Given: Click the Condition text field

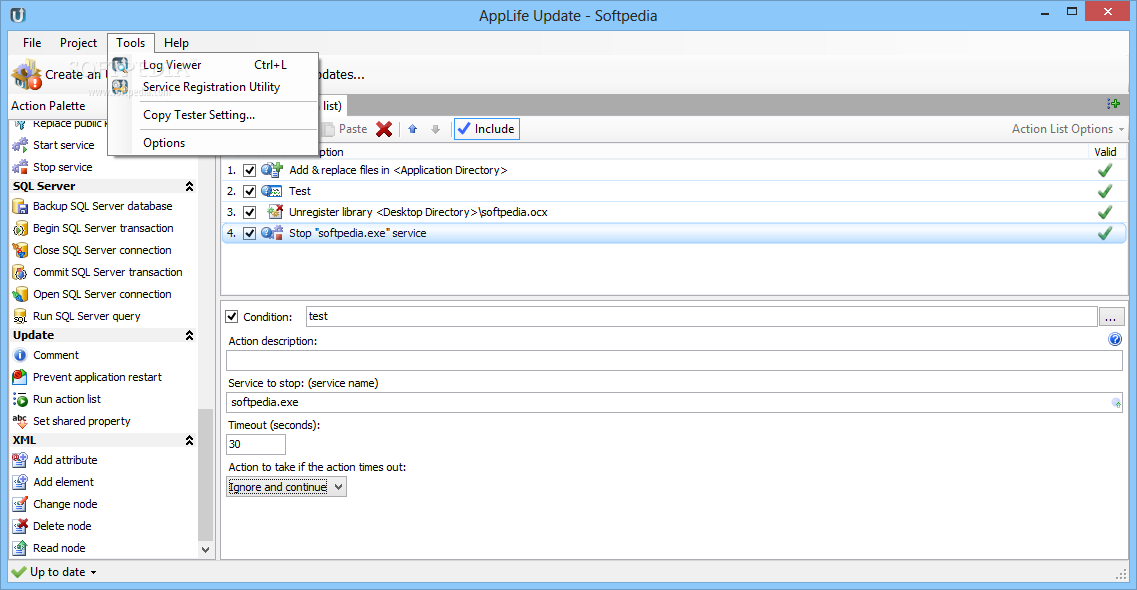Looking at the screenshot, I should pyautogui.click(x=701, y=317).
